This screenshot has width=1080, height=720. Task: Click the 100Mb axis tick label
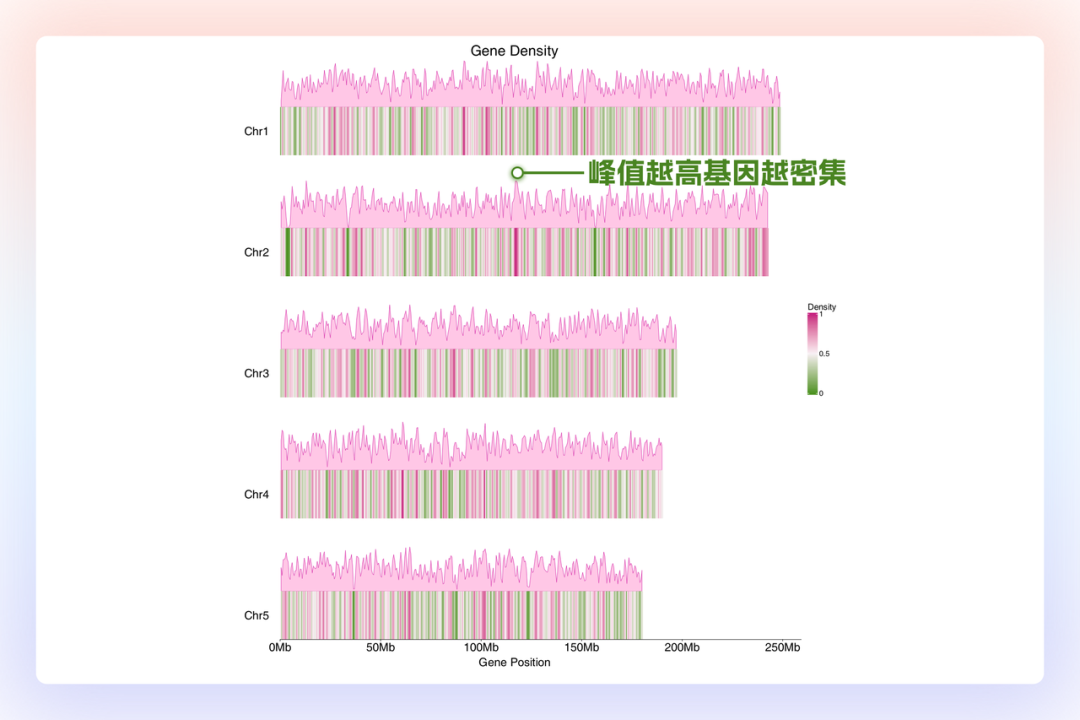pos(481,648)
